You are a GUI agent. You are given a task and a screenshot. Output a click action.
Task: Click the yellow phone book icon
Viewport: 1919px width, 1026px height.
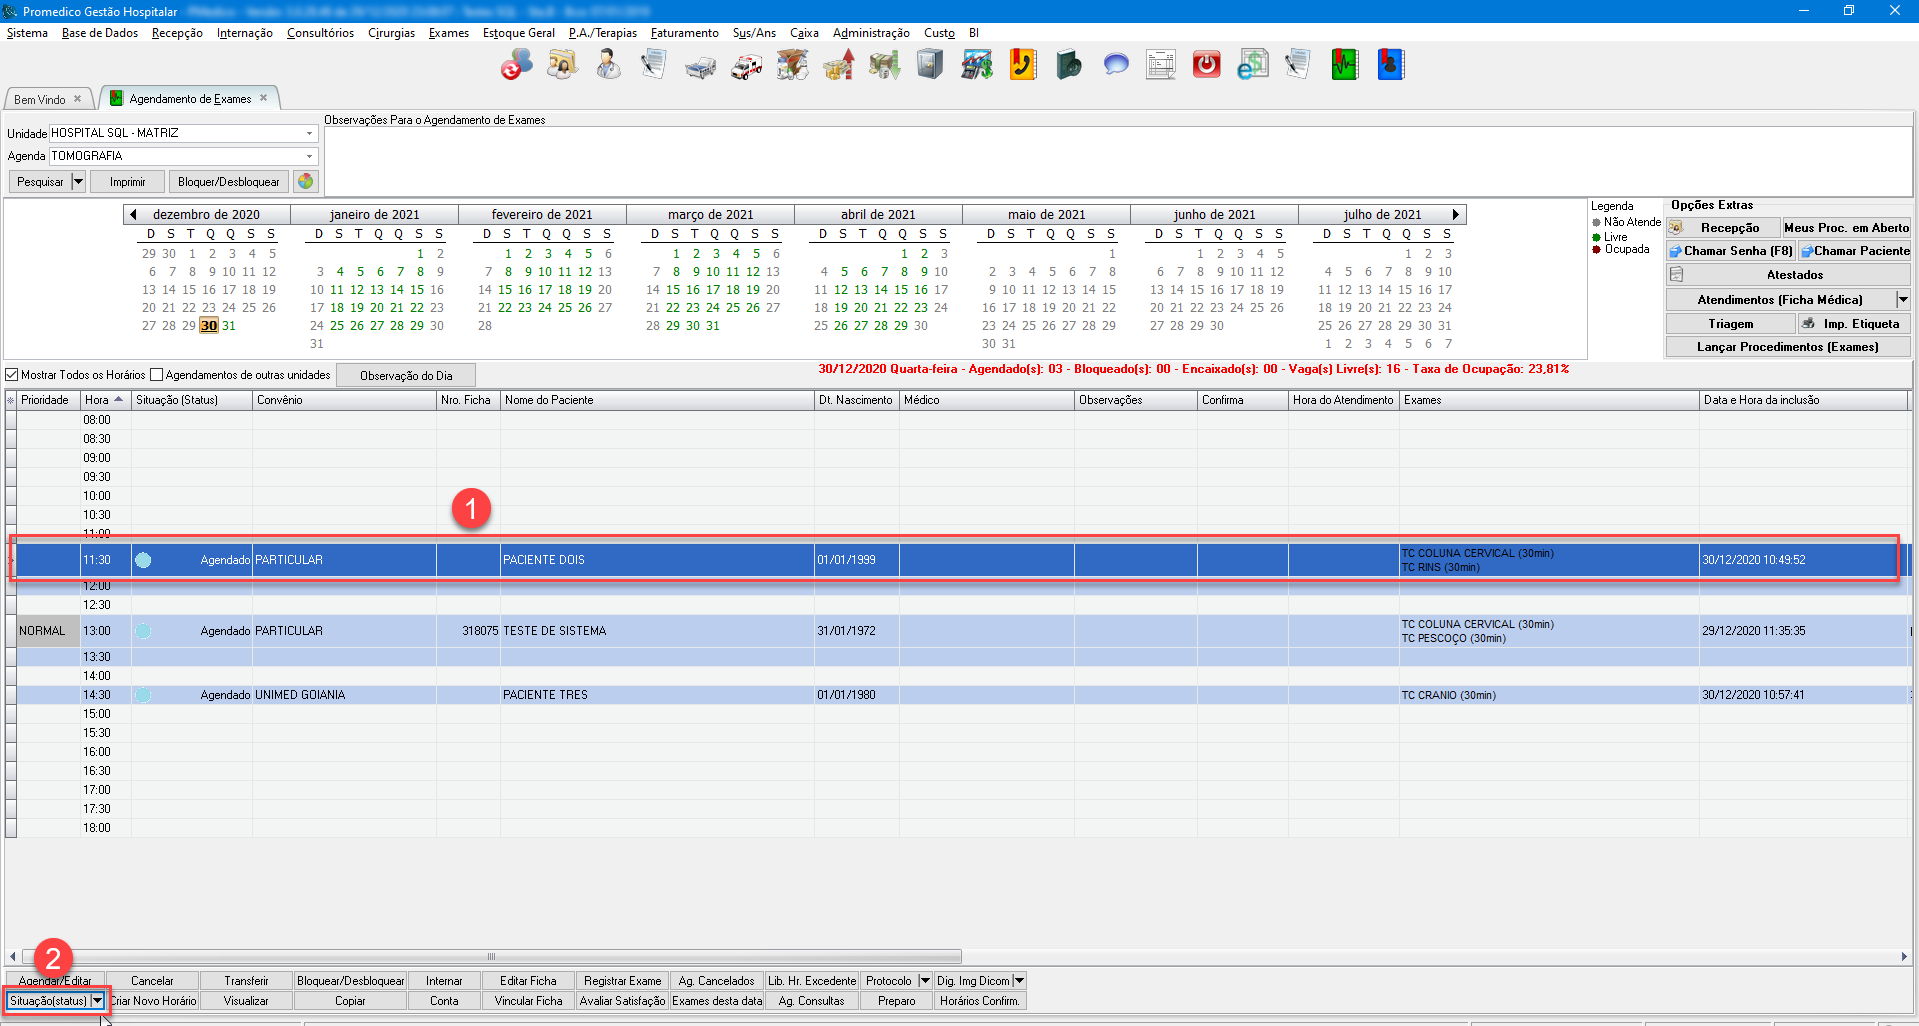(1022, 66)
